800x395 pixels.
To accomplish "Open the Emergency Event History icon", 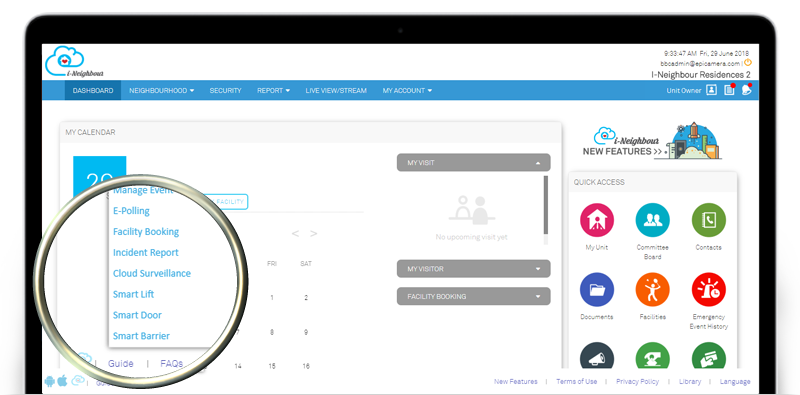I will [708, 289].
